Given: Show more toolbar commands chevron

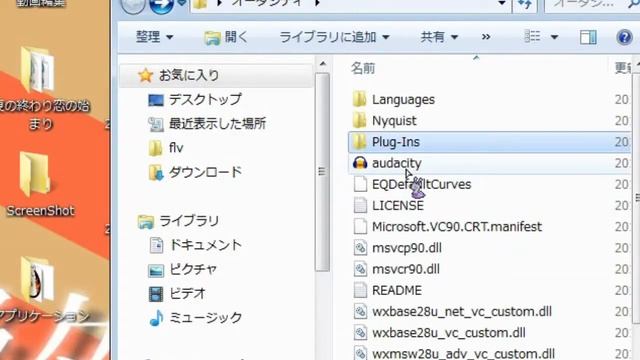Looking at the screenshot, I should tap(486, 37).
